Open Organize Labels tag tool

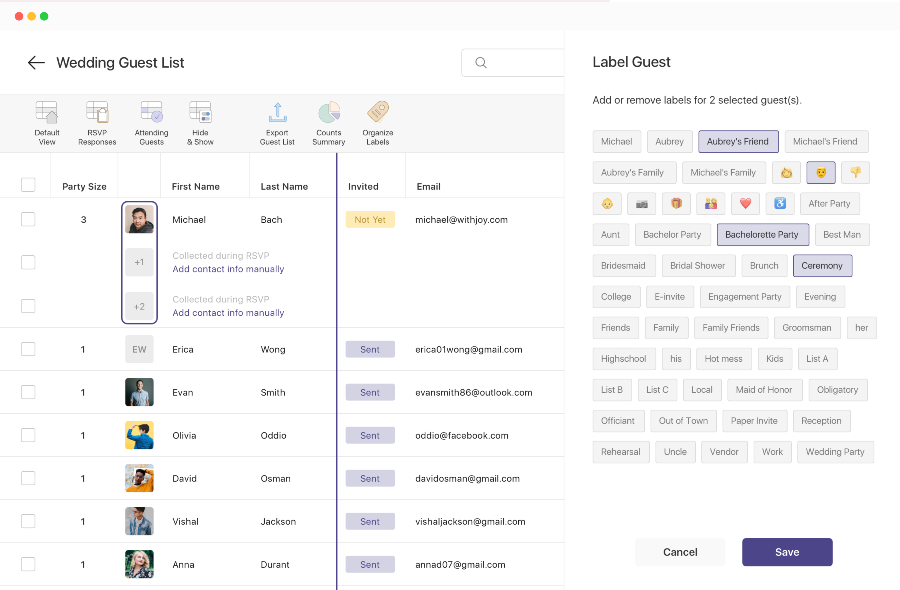tap(378, 123)
